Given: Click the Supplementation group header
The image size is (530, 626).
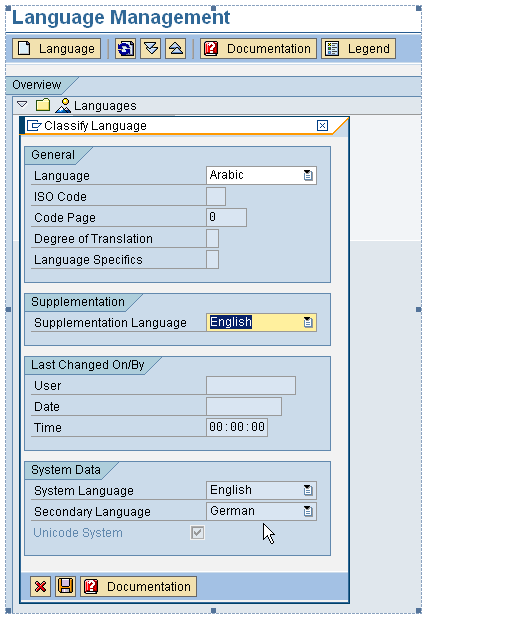Looking at the screenshot, I should (x=78, y=302).
